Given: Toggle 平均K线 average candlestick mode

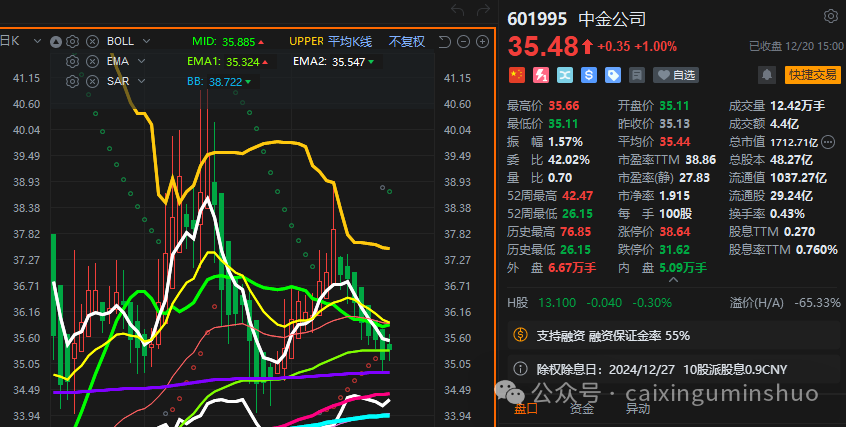Looking at the screenshot, I should 350,42.
